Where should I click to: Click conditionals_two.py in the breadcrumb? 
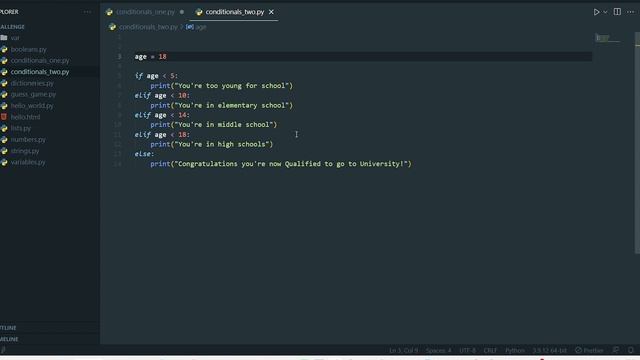tap(148, 27)
